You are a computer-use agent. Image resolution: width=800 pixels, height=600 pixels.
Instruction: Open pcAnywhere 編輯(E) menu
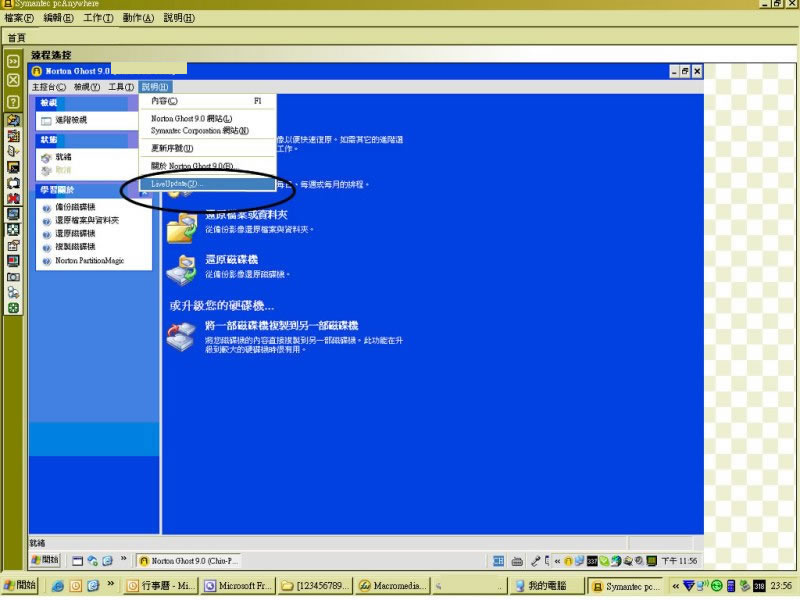[58, 18]
